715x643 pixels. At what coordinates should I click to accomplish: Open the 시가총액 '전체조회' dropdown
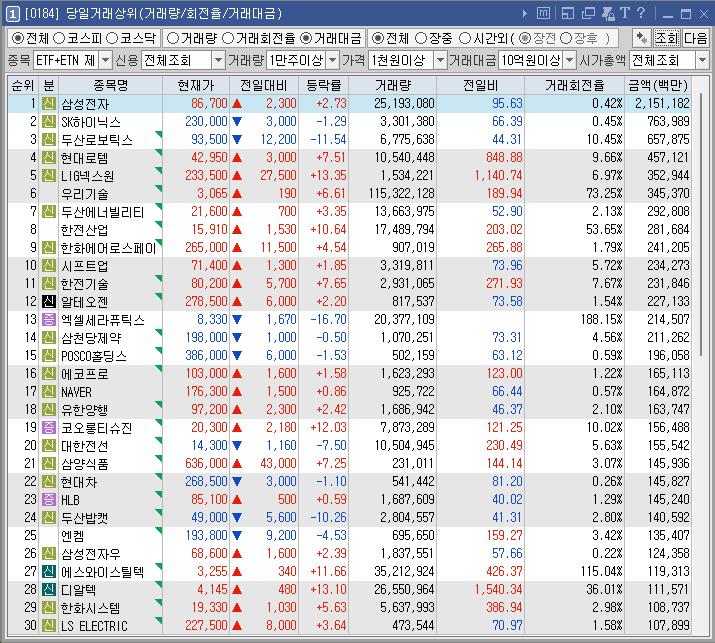click(x=702, y=60)
